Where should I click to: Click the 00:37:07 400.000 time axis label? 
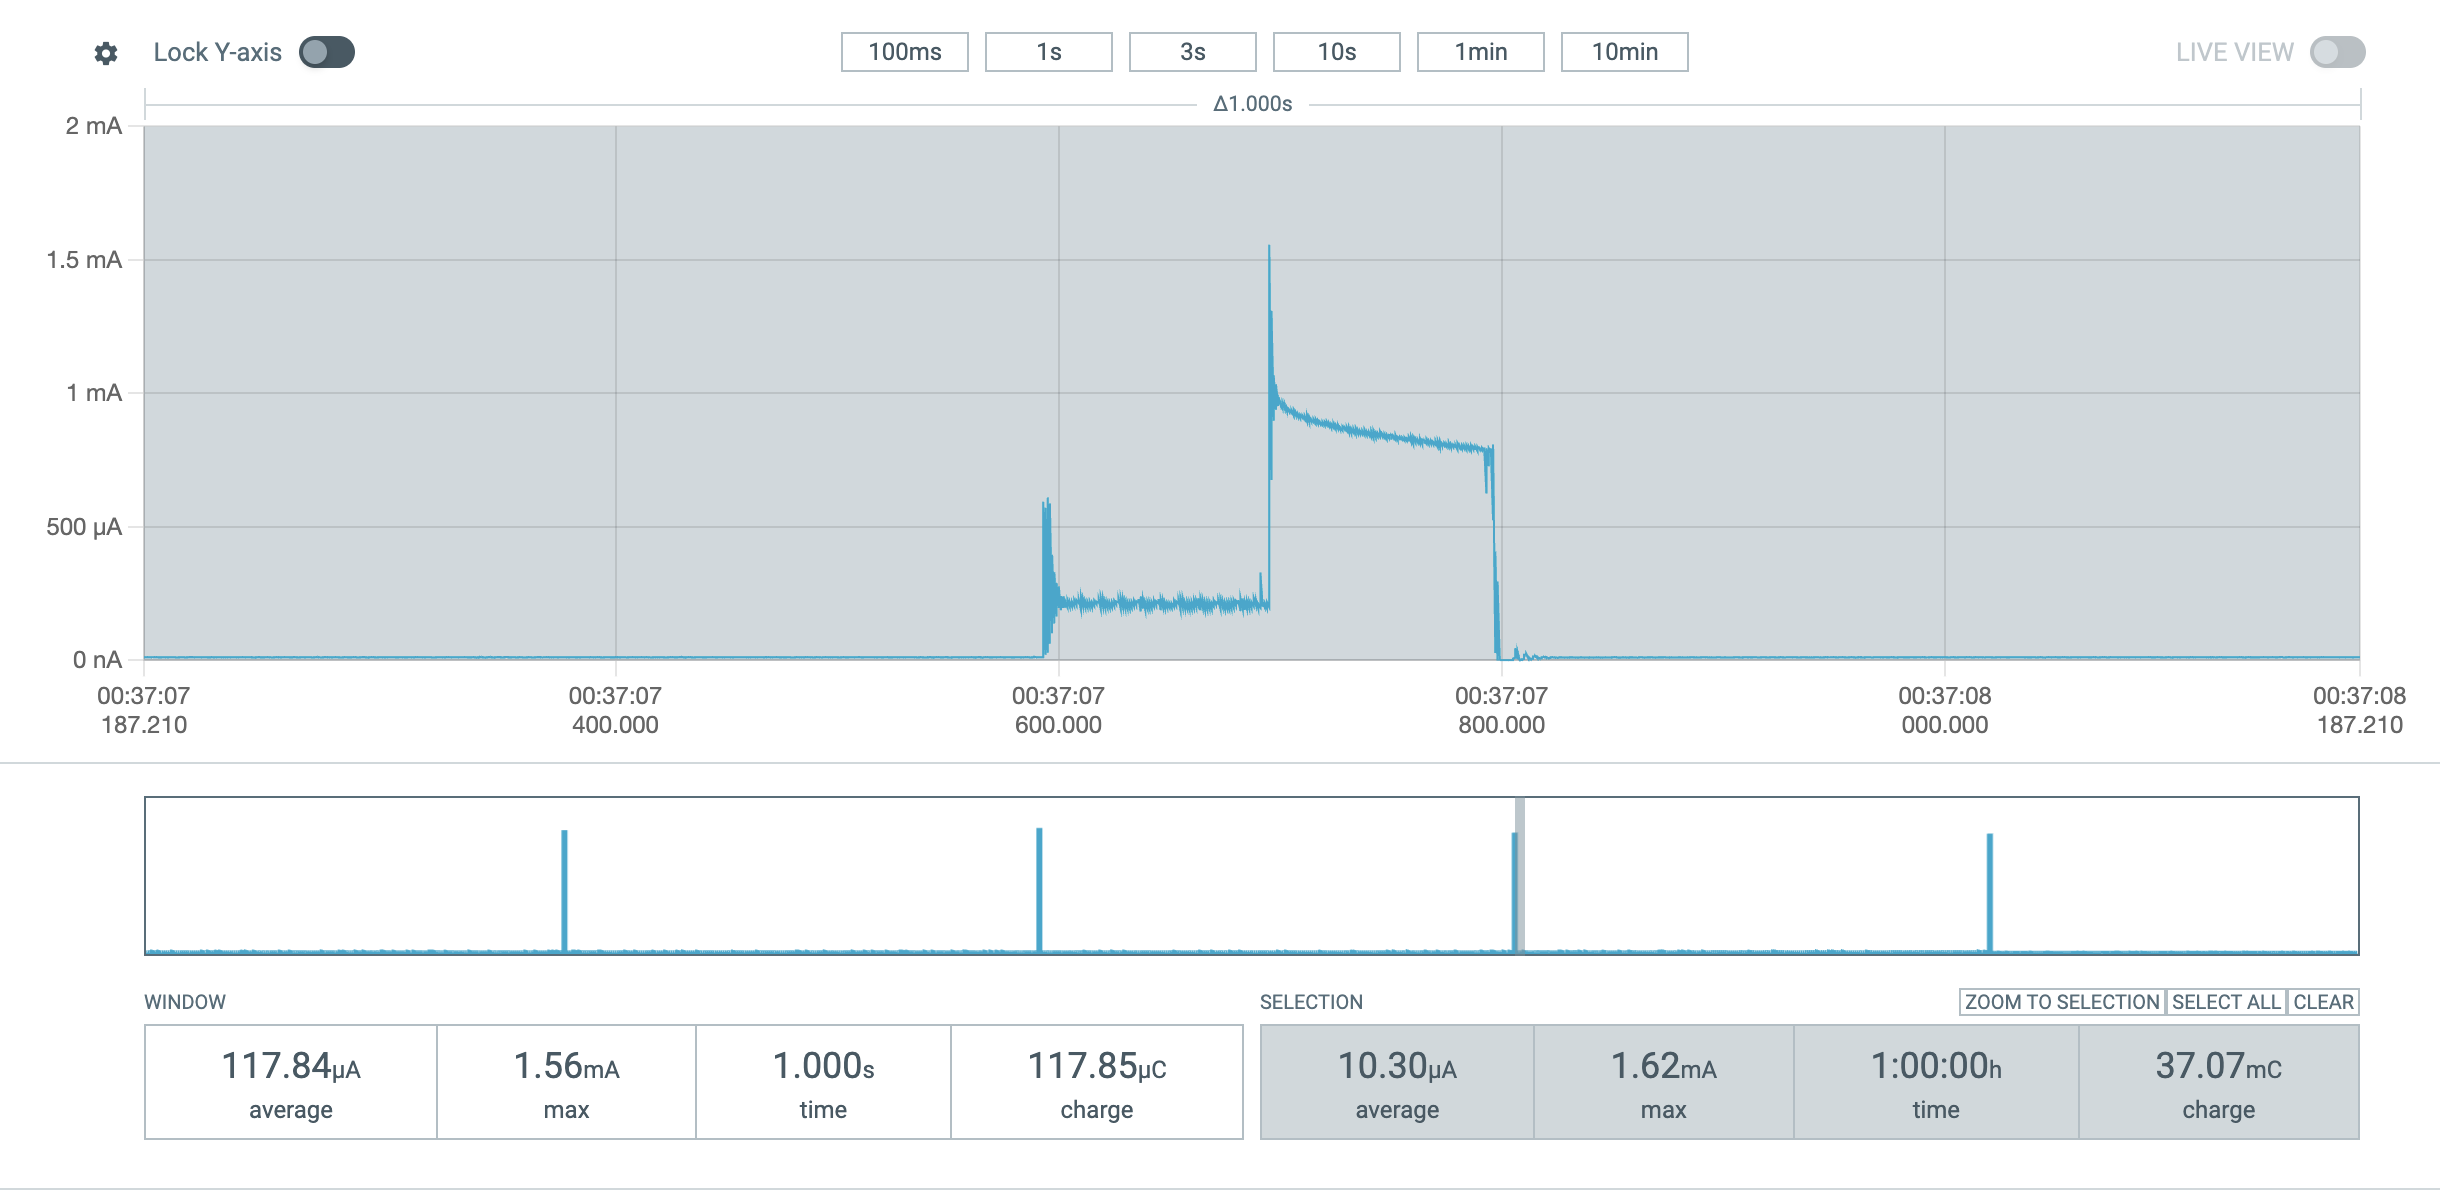click(615, 710)
